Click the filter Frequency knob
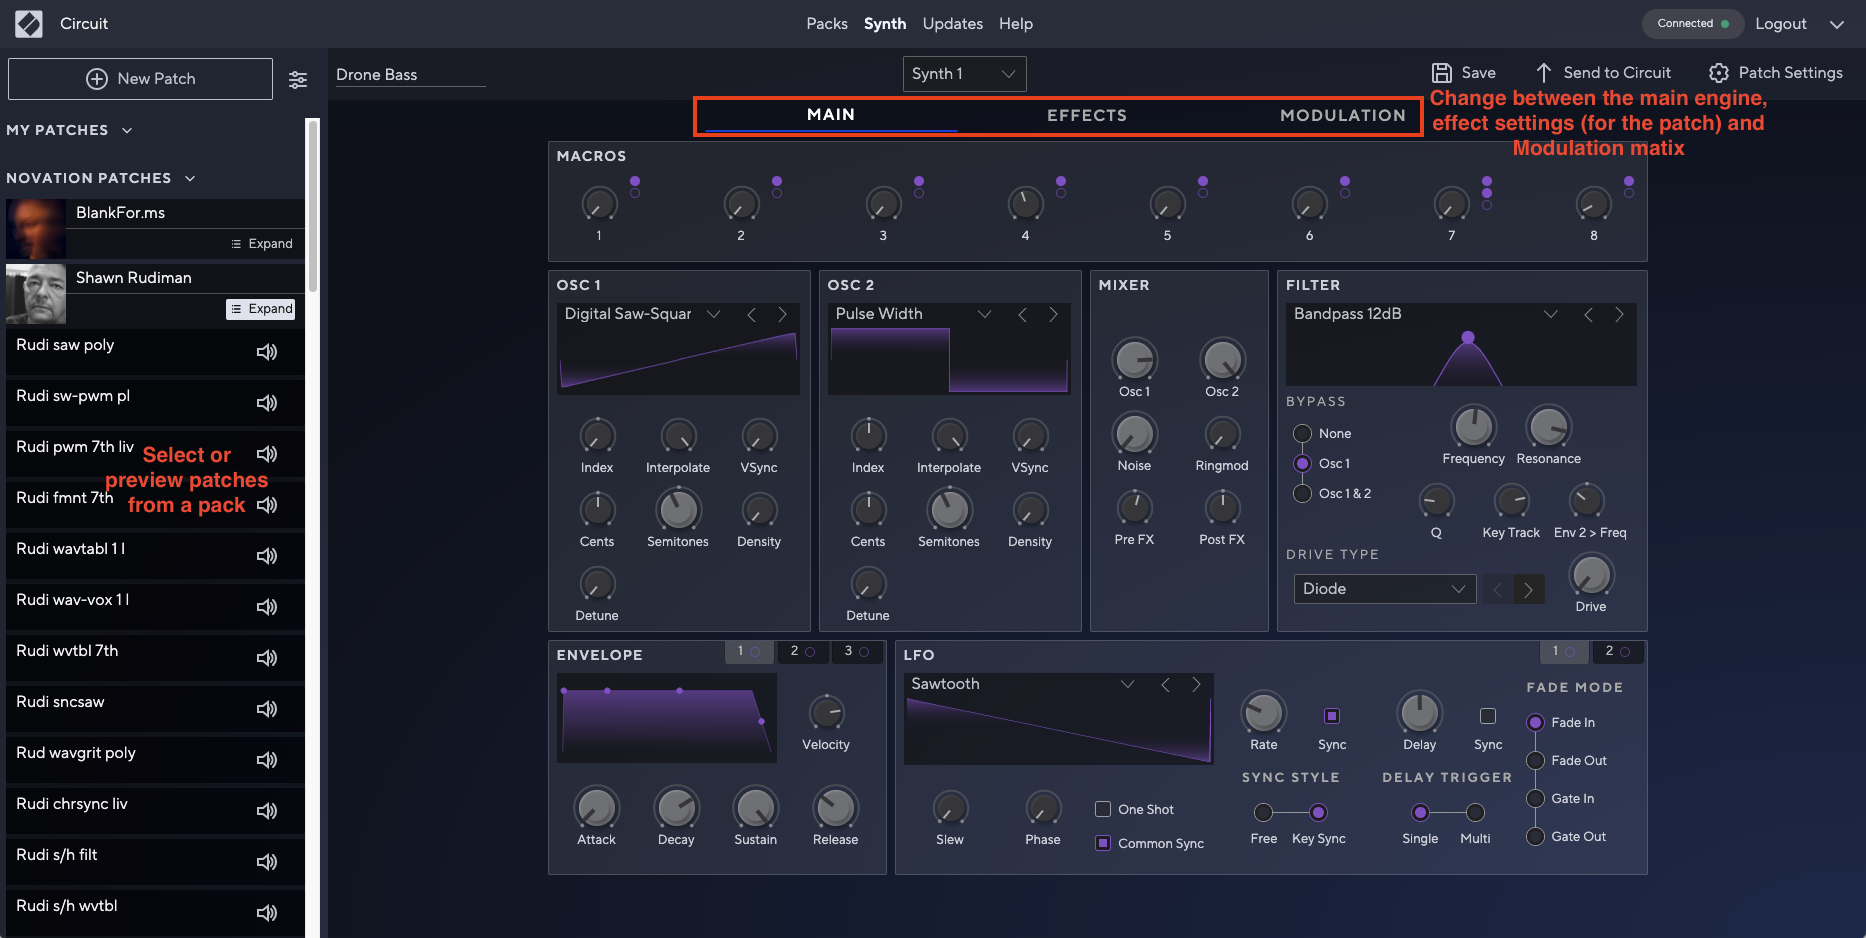 click(x=1473, y=427)
